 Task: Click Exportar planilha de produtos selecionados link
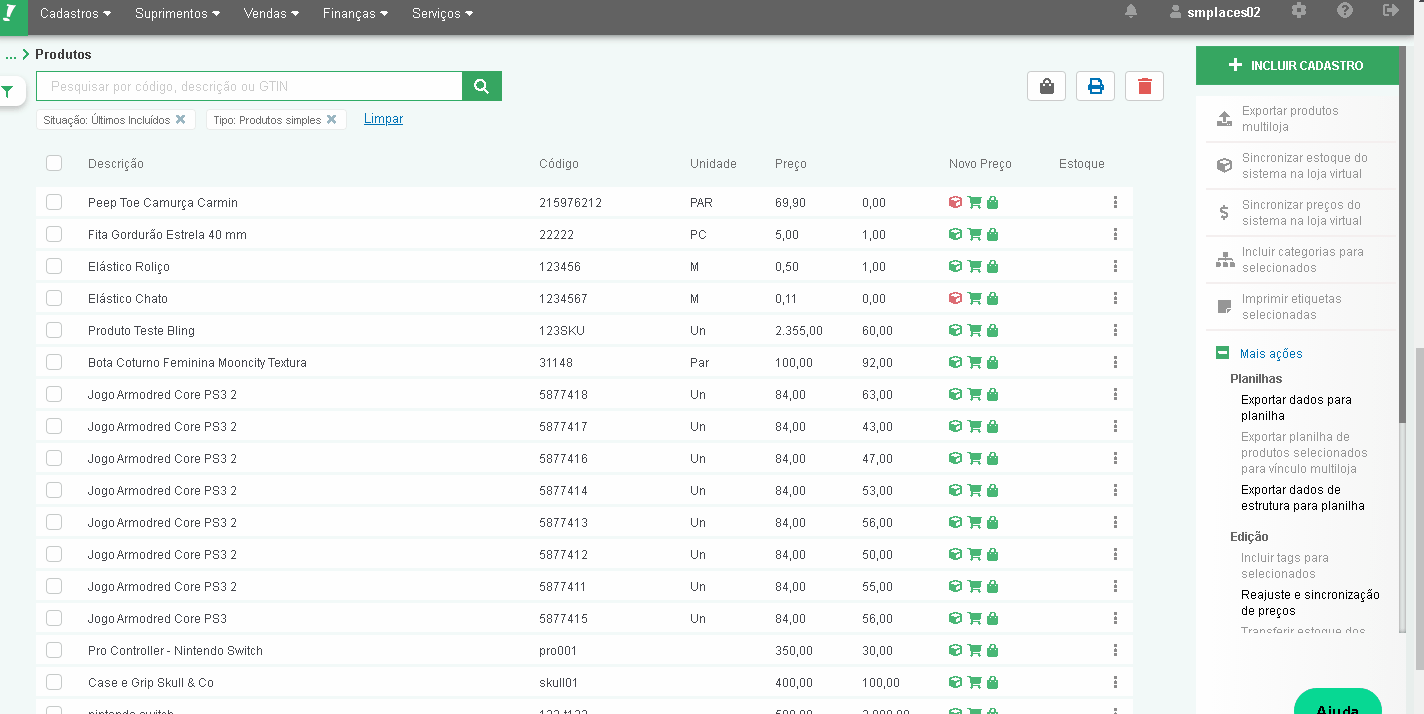pos(1304,453)
